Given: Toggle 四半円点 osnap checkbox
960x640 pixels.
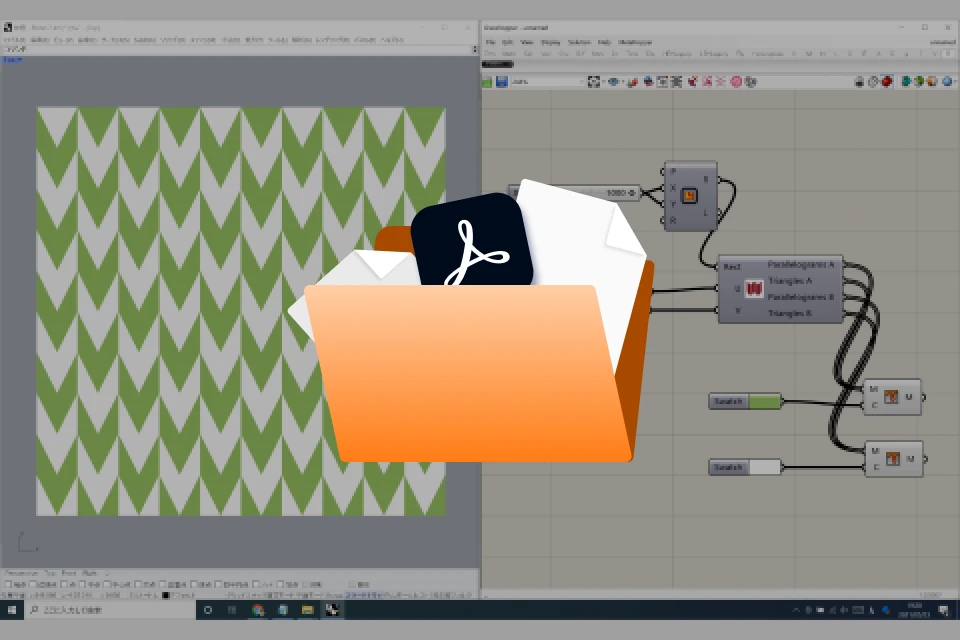Looking at the screenshot, I should [219, 585].
